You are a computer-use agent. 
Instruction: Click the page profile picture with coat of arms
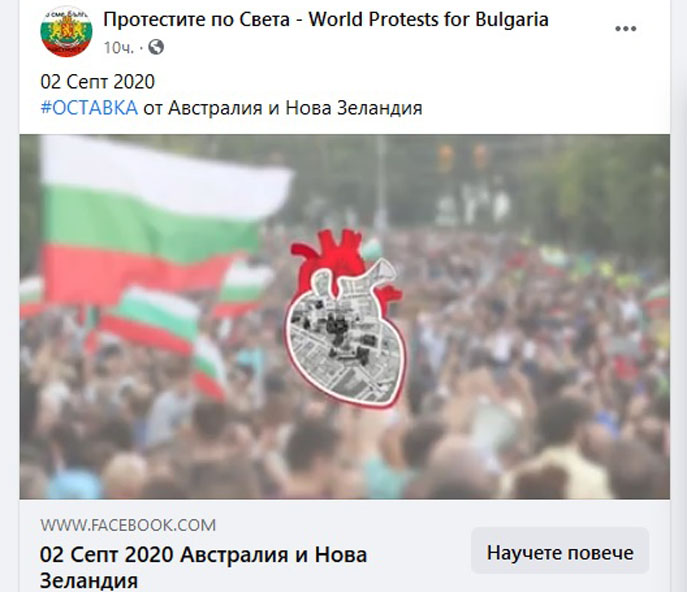click(66, 32)
